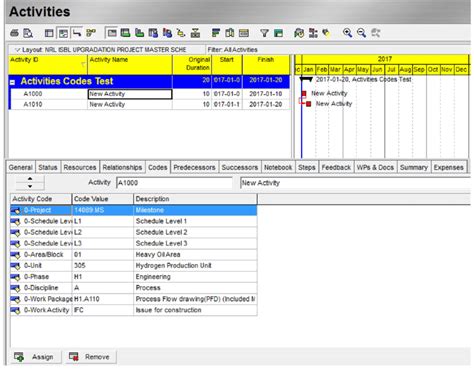Click the Activity ID column header

click(x=48, y=65)
